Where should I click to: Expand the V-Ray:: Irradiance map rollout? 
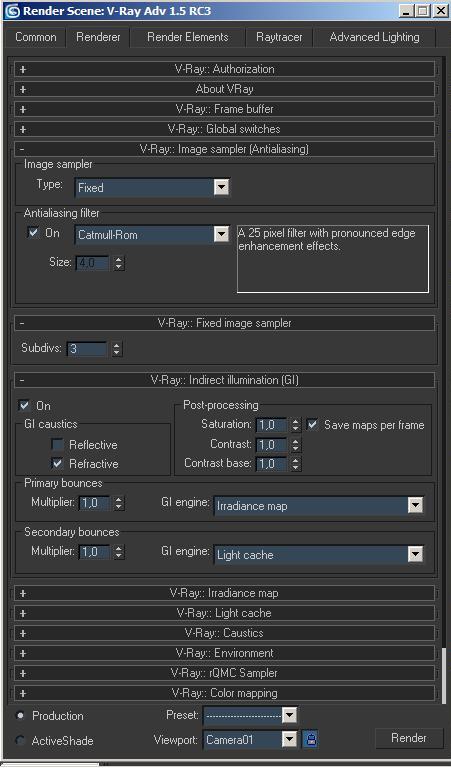click(x=224, y=593)
